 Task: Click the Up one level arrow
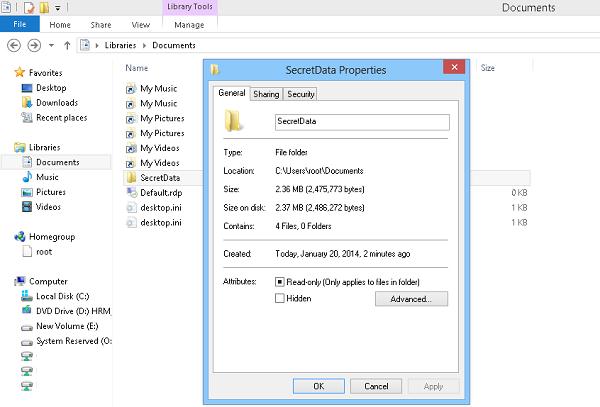(66, 45)
